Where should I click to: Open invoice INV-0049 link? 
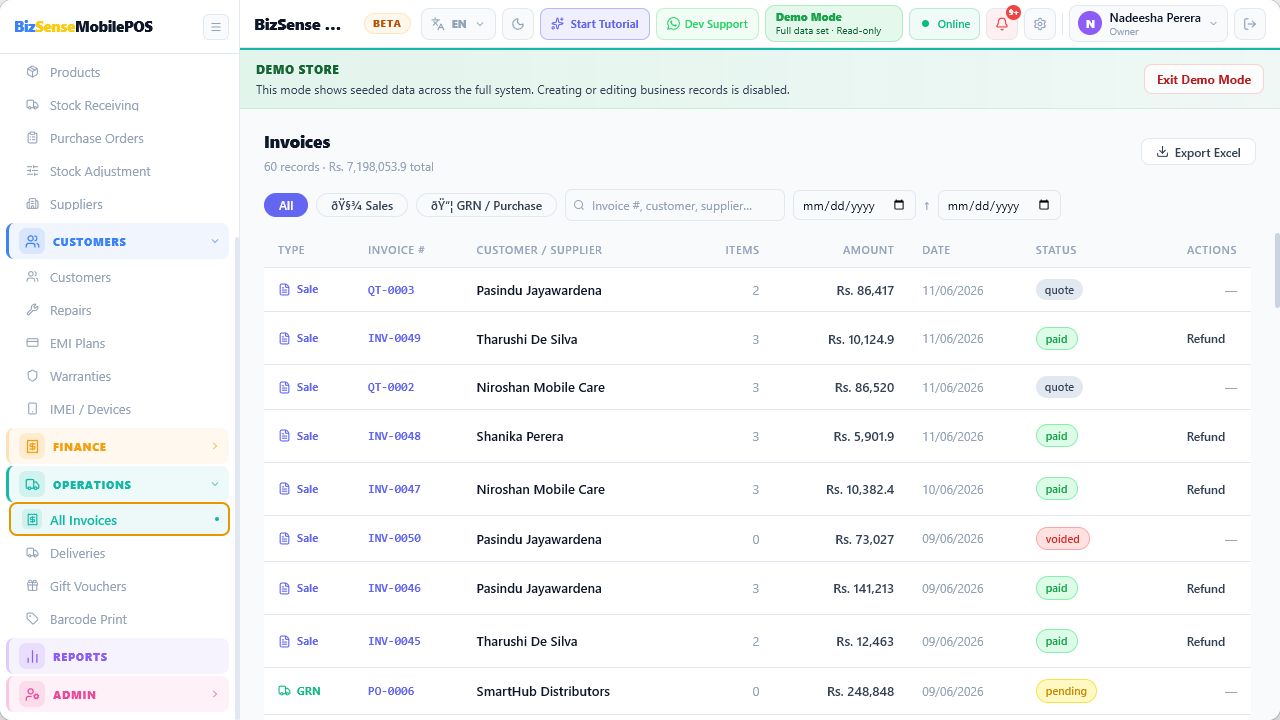point(394,338)
